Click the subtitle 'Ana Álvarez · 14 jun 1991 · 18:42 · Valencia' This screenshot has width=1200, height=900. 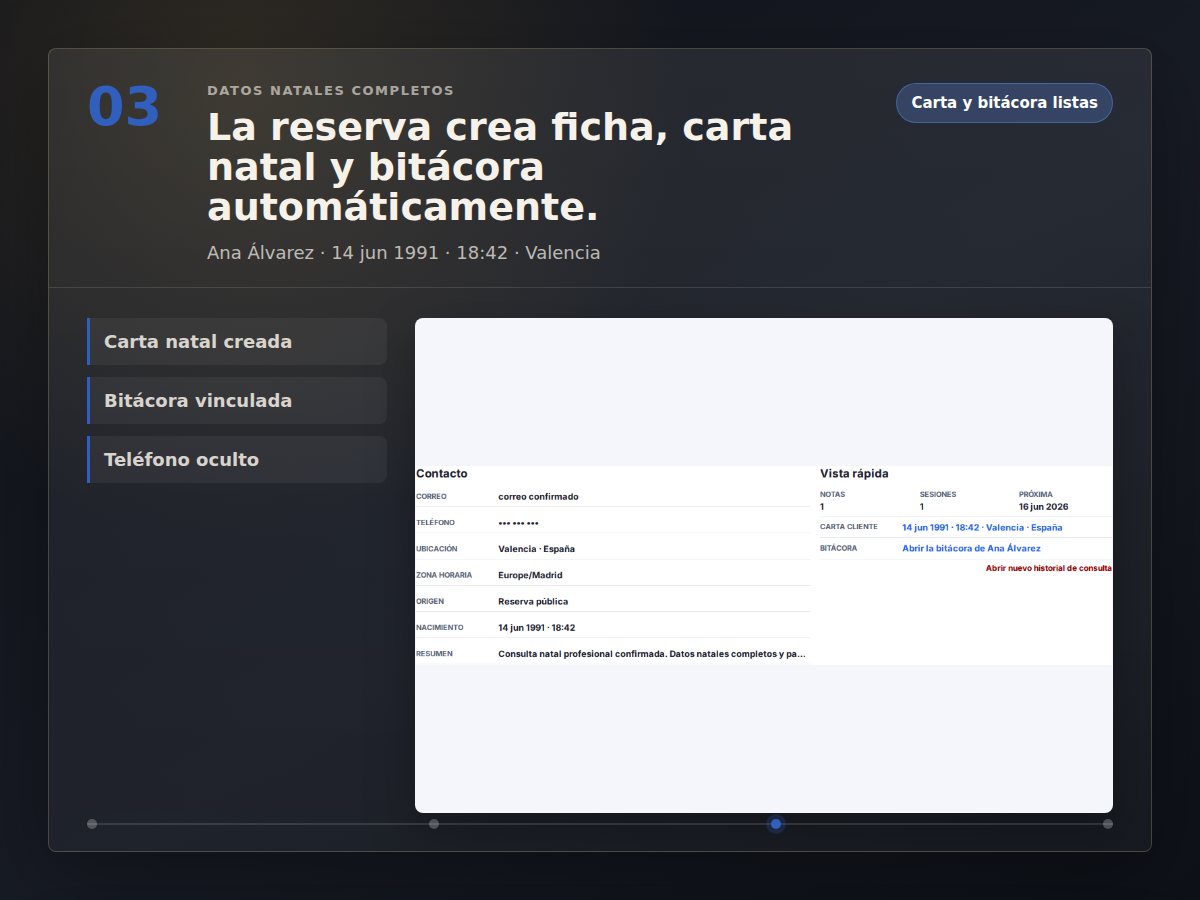click(x=404, y=253)
